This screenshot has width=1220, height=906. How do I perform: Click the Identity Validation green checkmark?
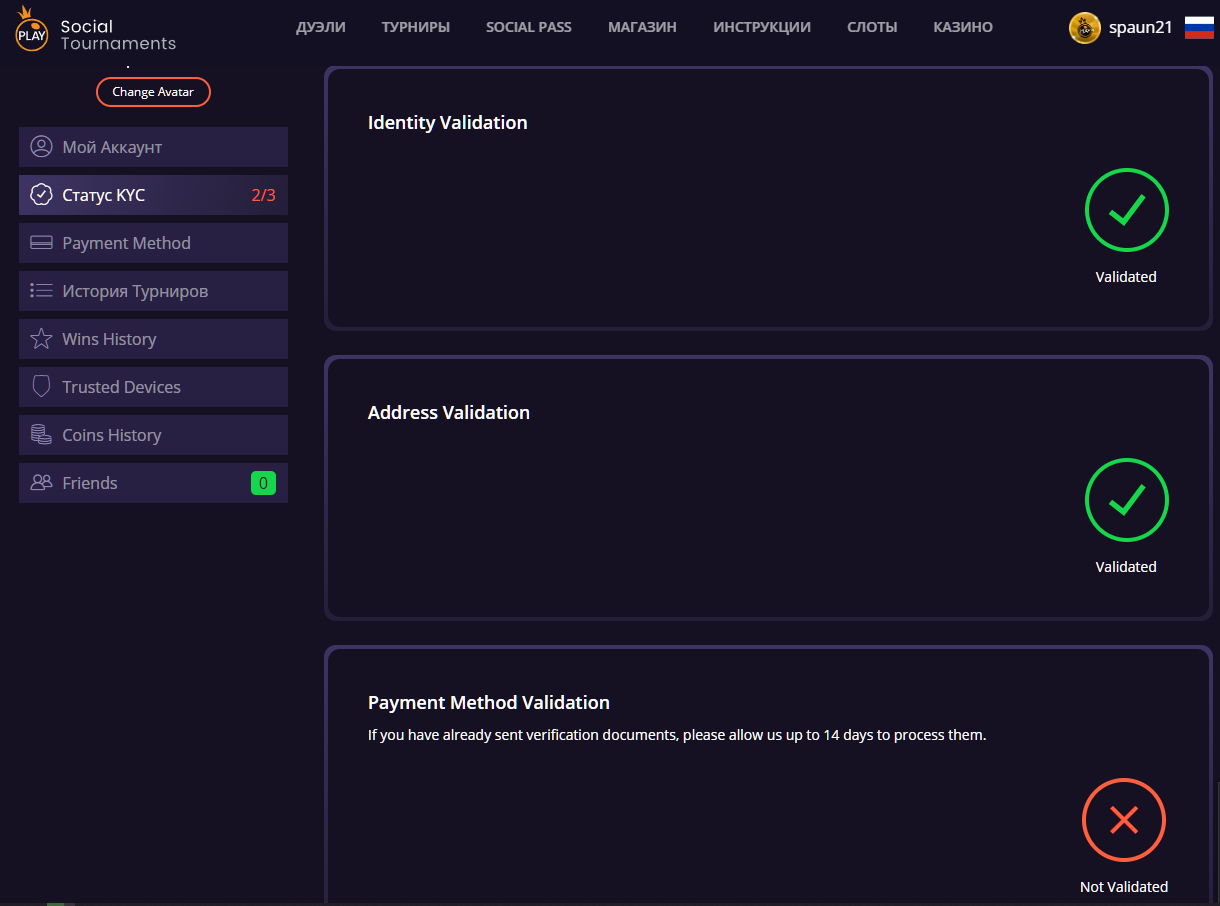(1126, 210)
